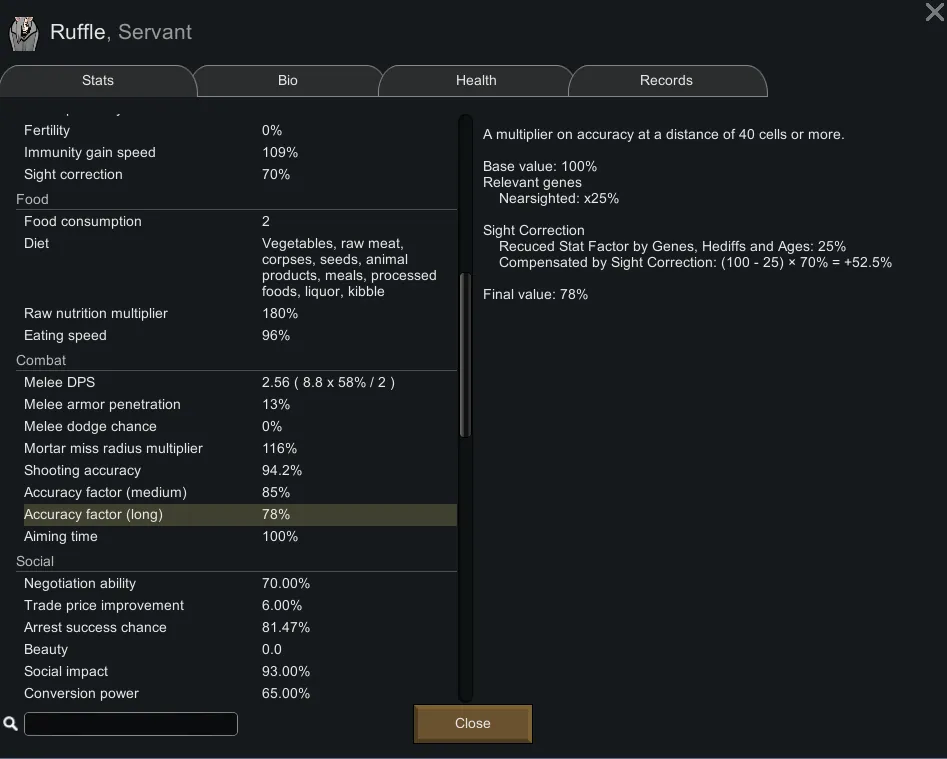Click the Immunity gain speed row

click(x=238, y=152)
